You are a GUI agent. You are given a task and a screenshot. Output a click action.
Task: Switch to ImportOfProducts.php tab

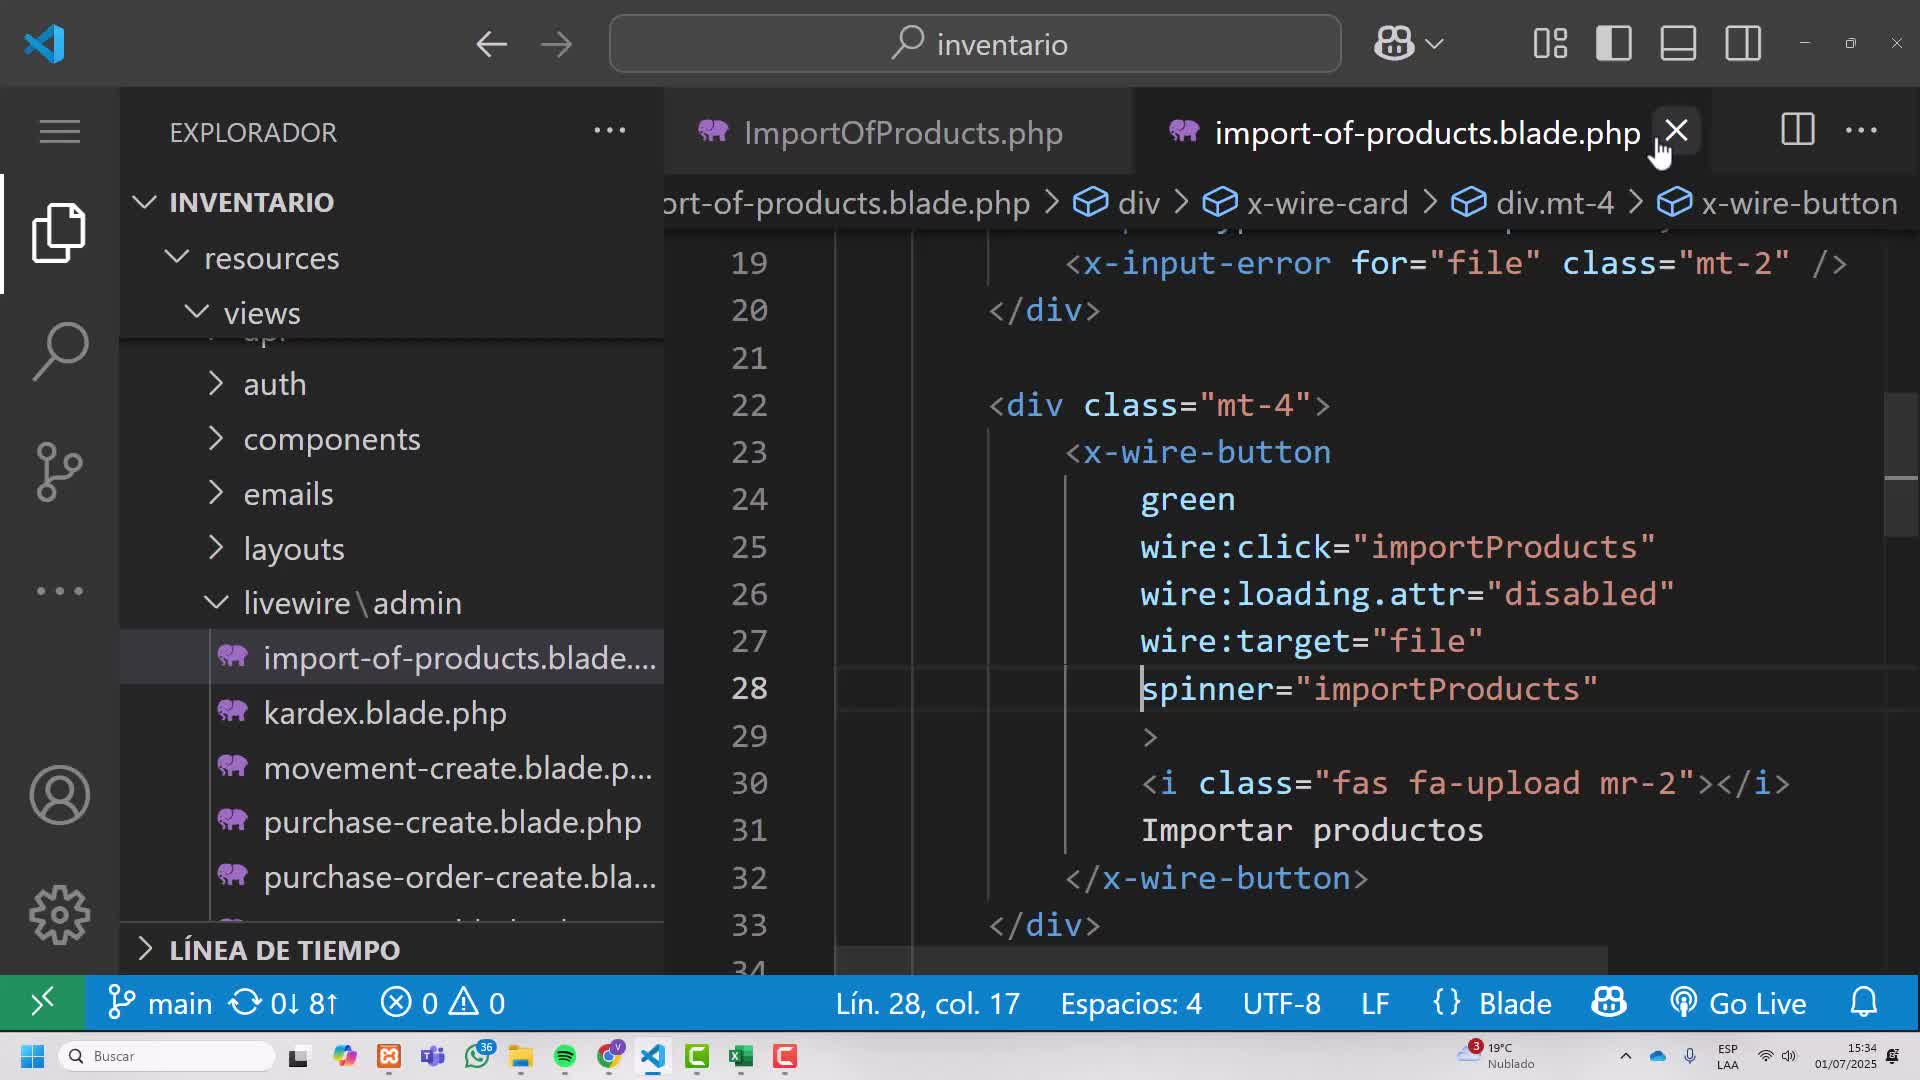[897, 132]
